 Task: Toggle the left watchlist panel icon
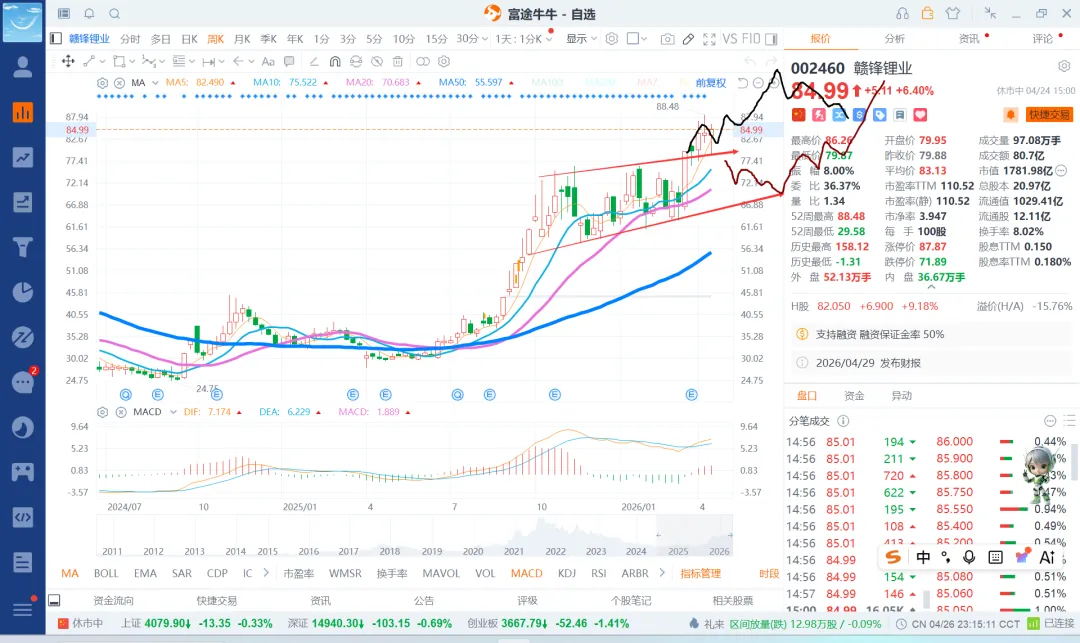(56, 39)
